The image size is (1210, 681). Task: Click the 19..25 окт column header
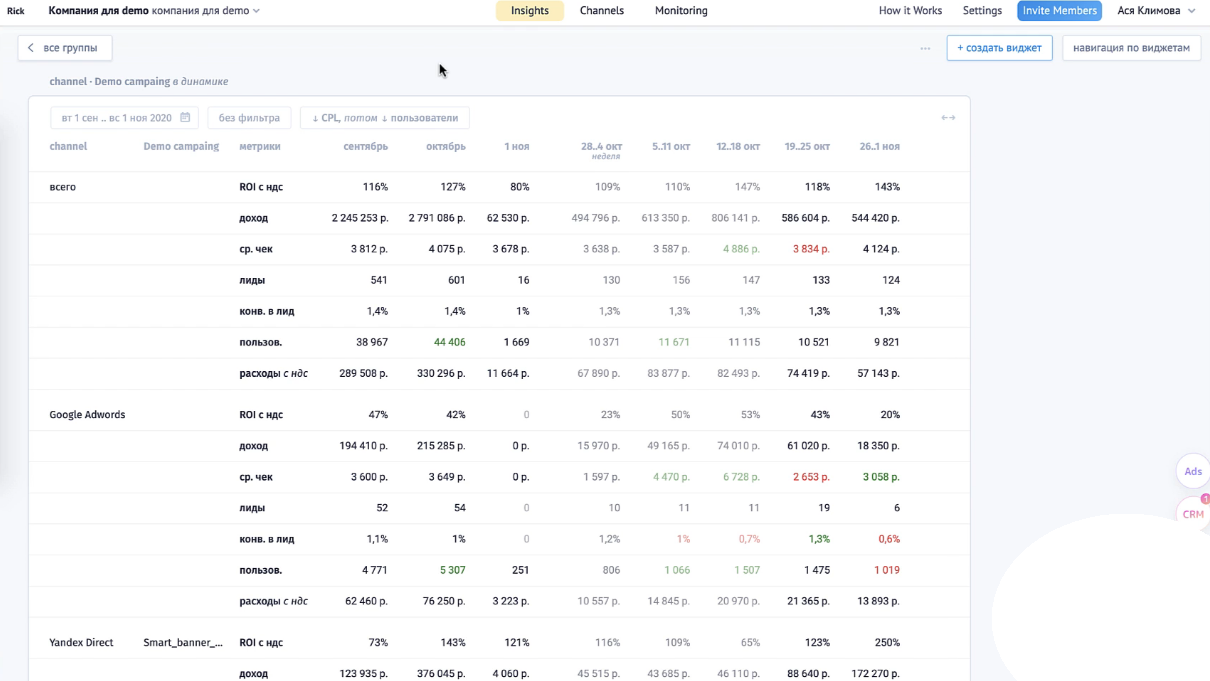click(807, 147)
